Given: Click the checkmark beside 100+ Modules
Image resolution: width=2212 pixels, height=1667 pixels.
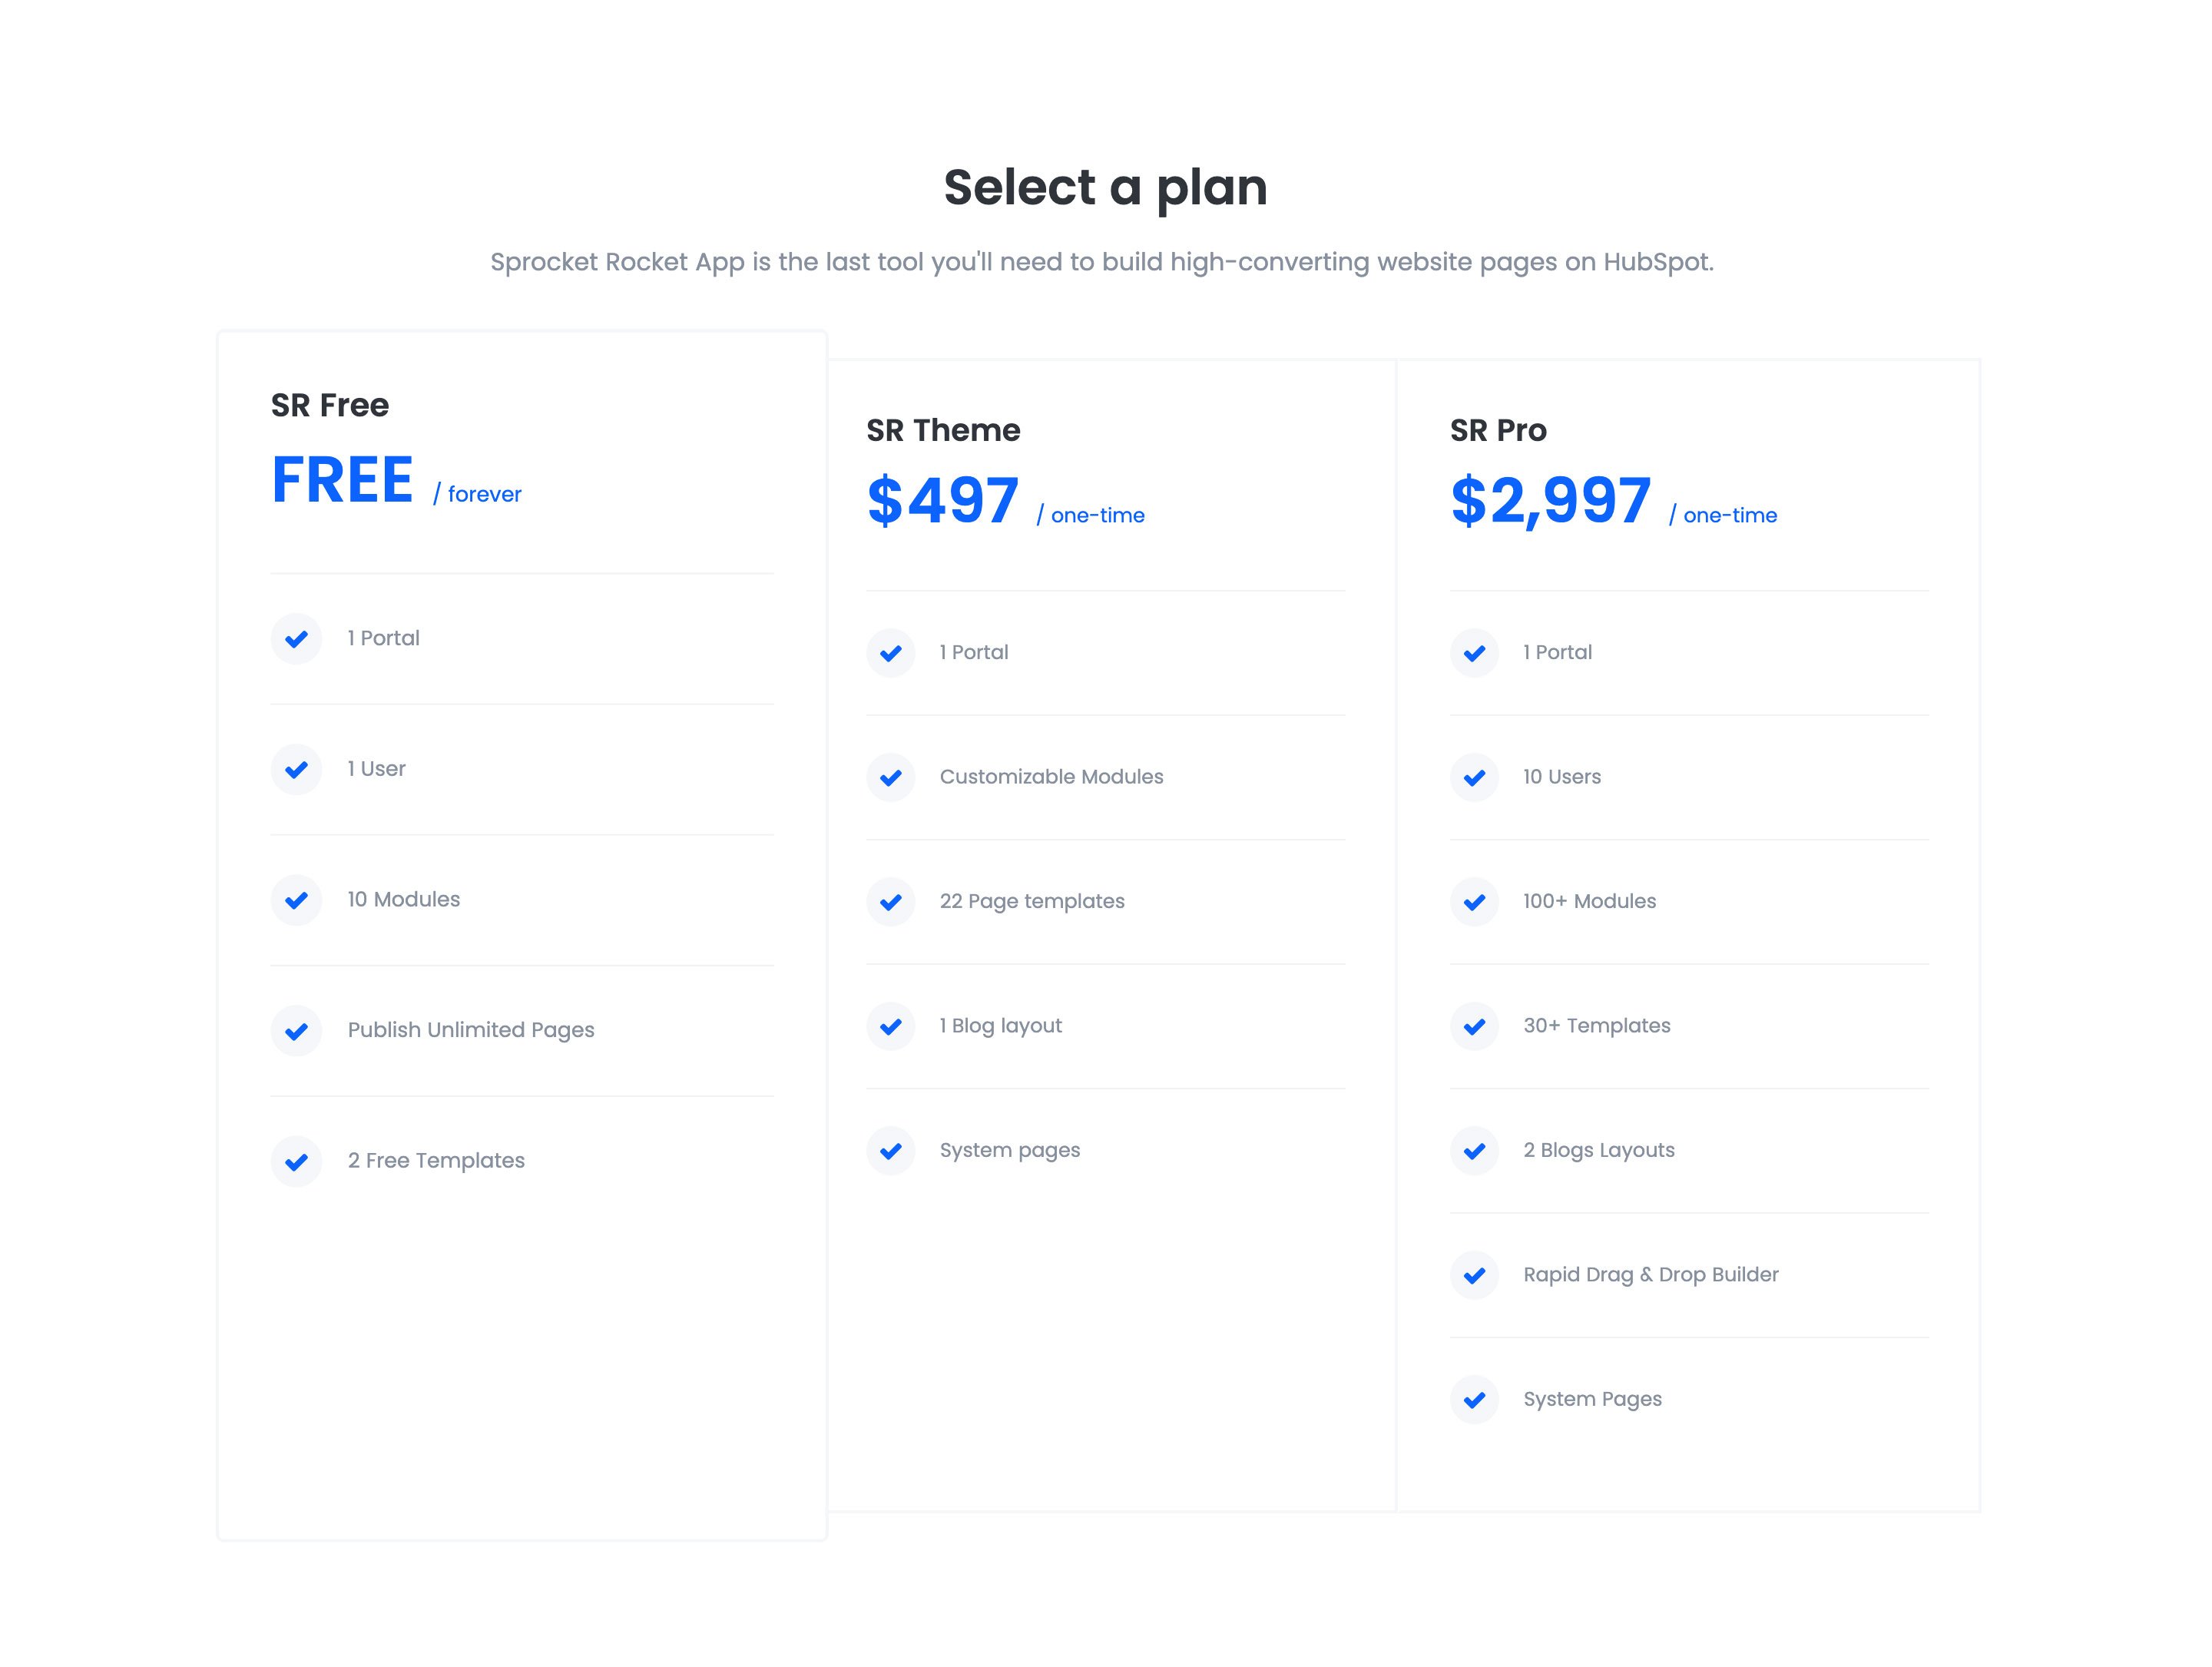Looking at the screenshot, I should click(x=1474, y=902).
